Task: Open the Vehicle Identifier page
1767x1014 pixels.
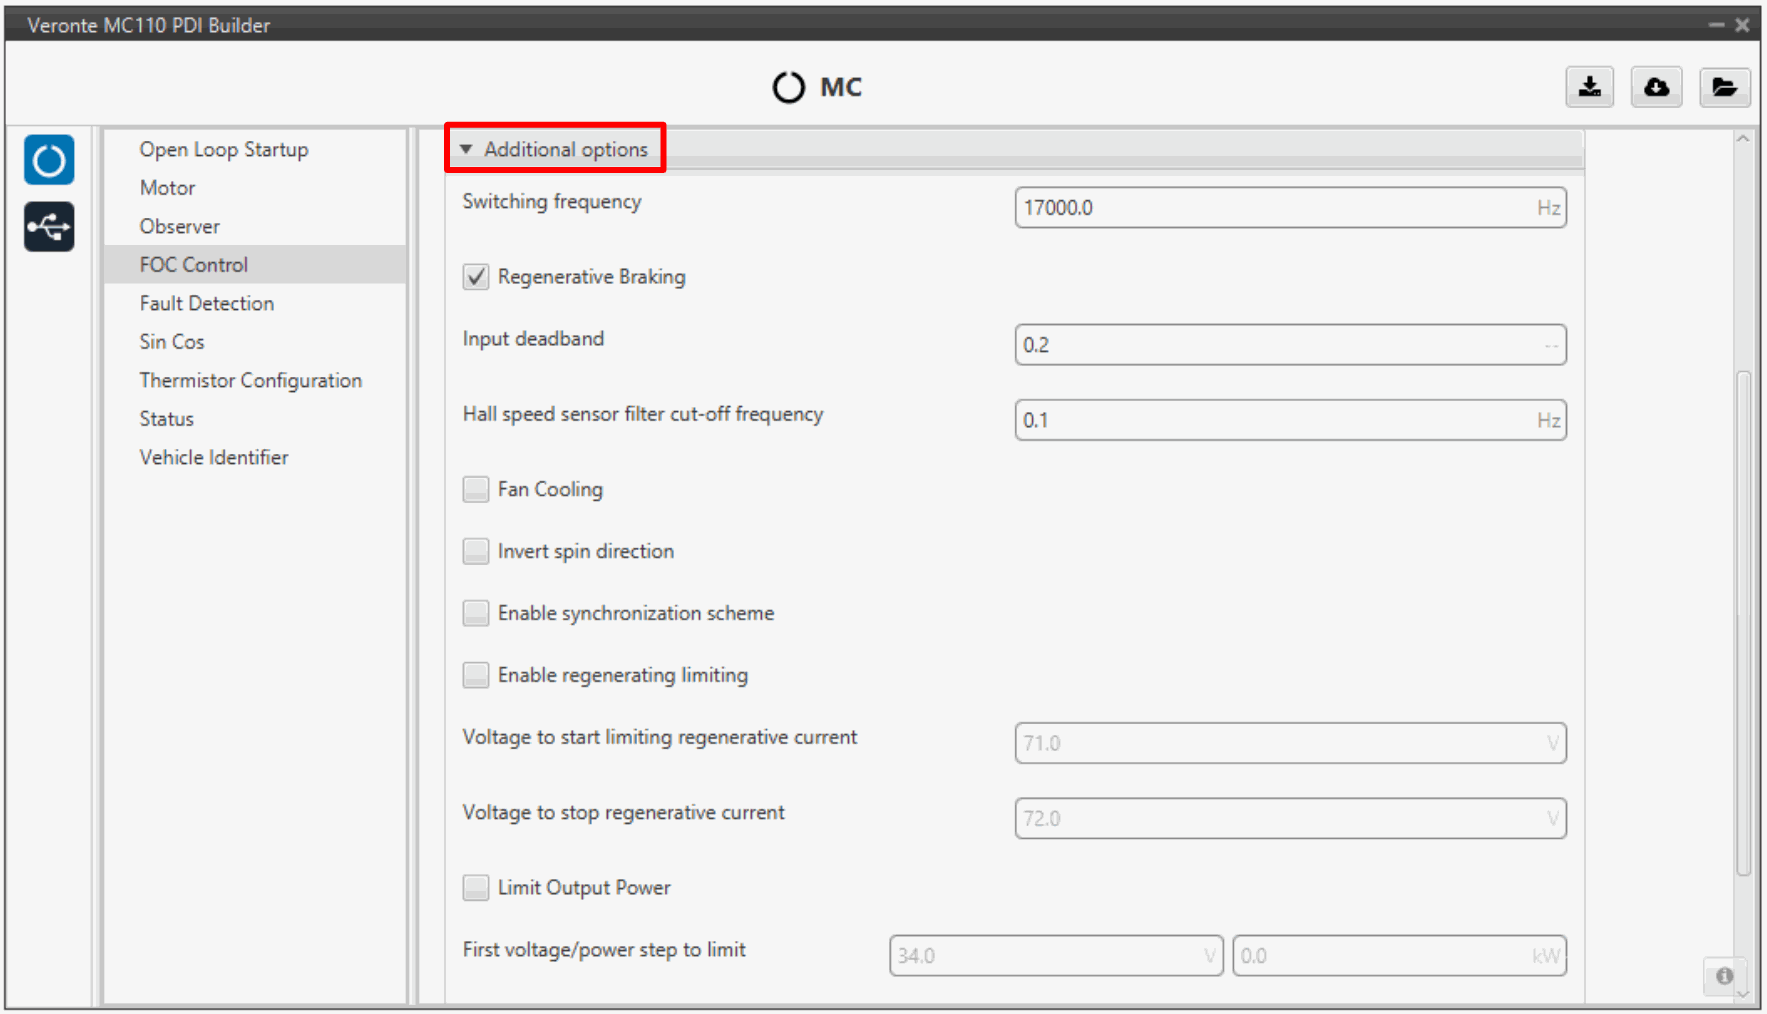Action: (x=213, y=457)
